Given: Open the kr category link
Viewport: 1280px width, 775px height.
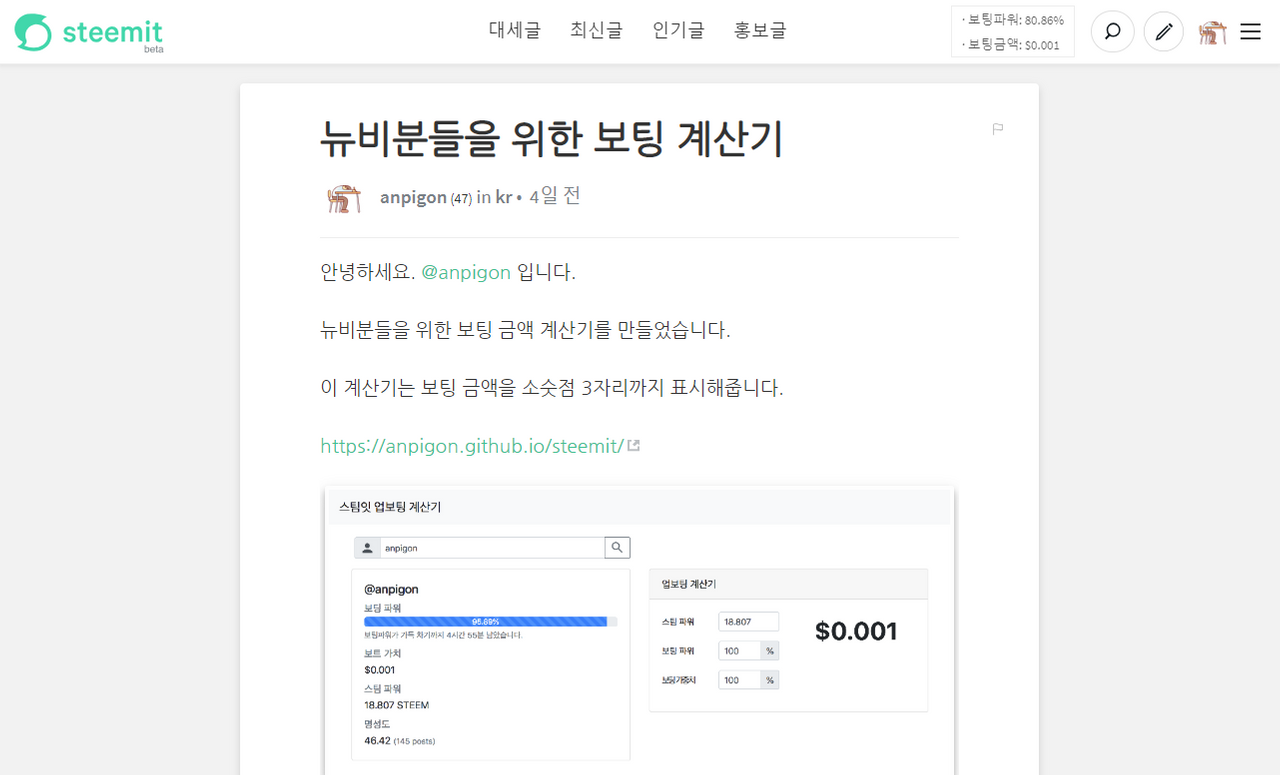Looking at the screenshot, I should point(503,197).
